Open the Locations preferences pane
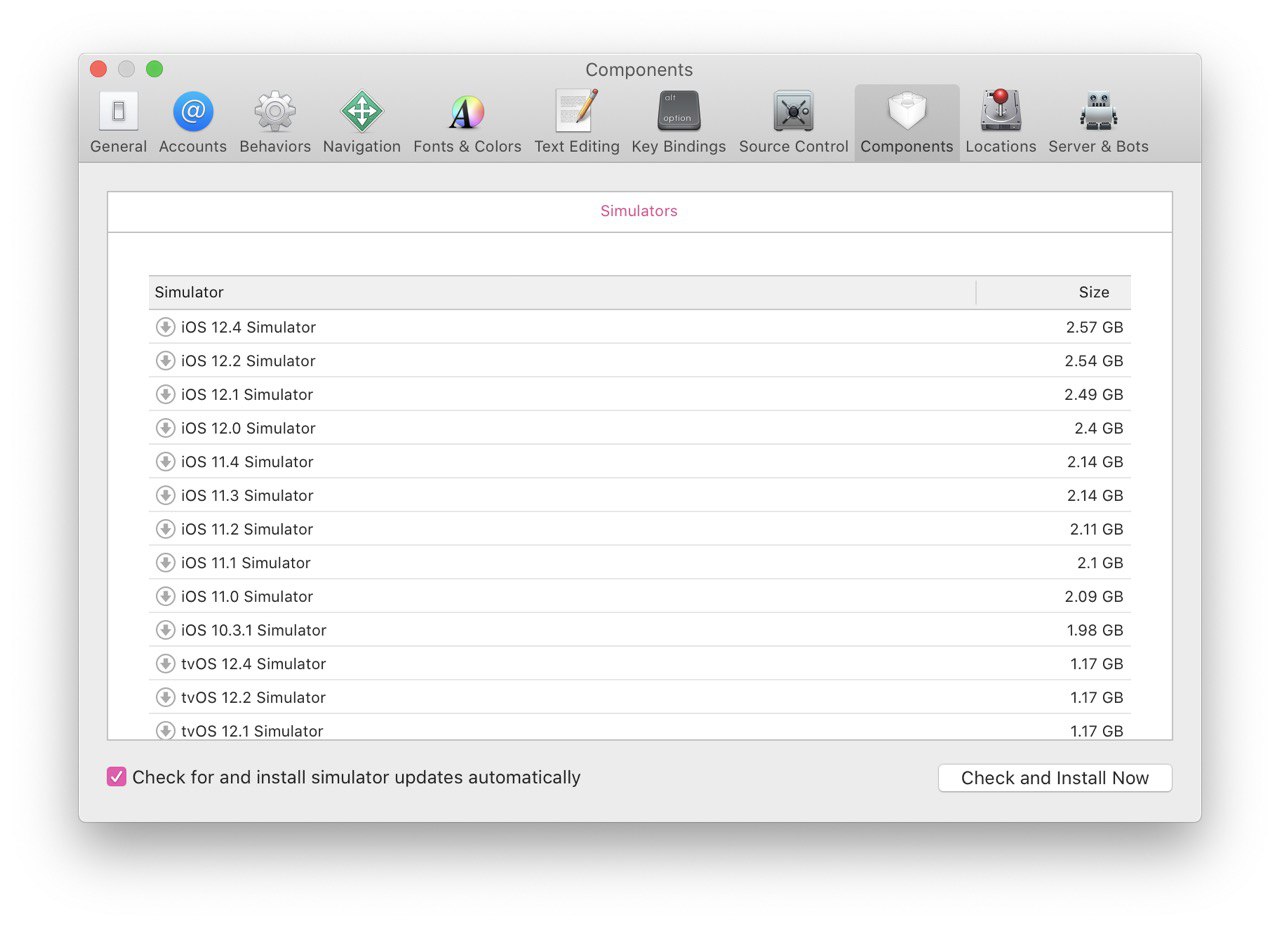This screenshot has height=926, width=1280. 1001,123
